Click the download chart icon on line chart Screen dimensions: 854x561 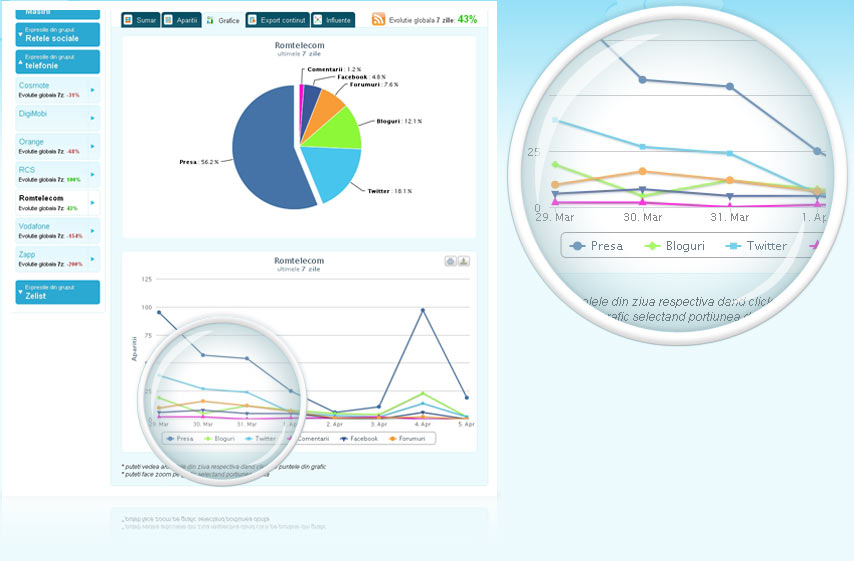click(463, 261)
